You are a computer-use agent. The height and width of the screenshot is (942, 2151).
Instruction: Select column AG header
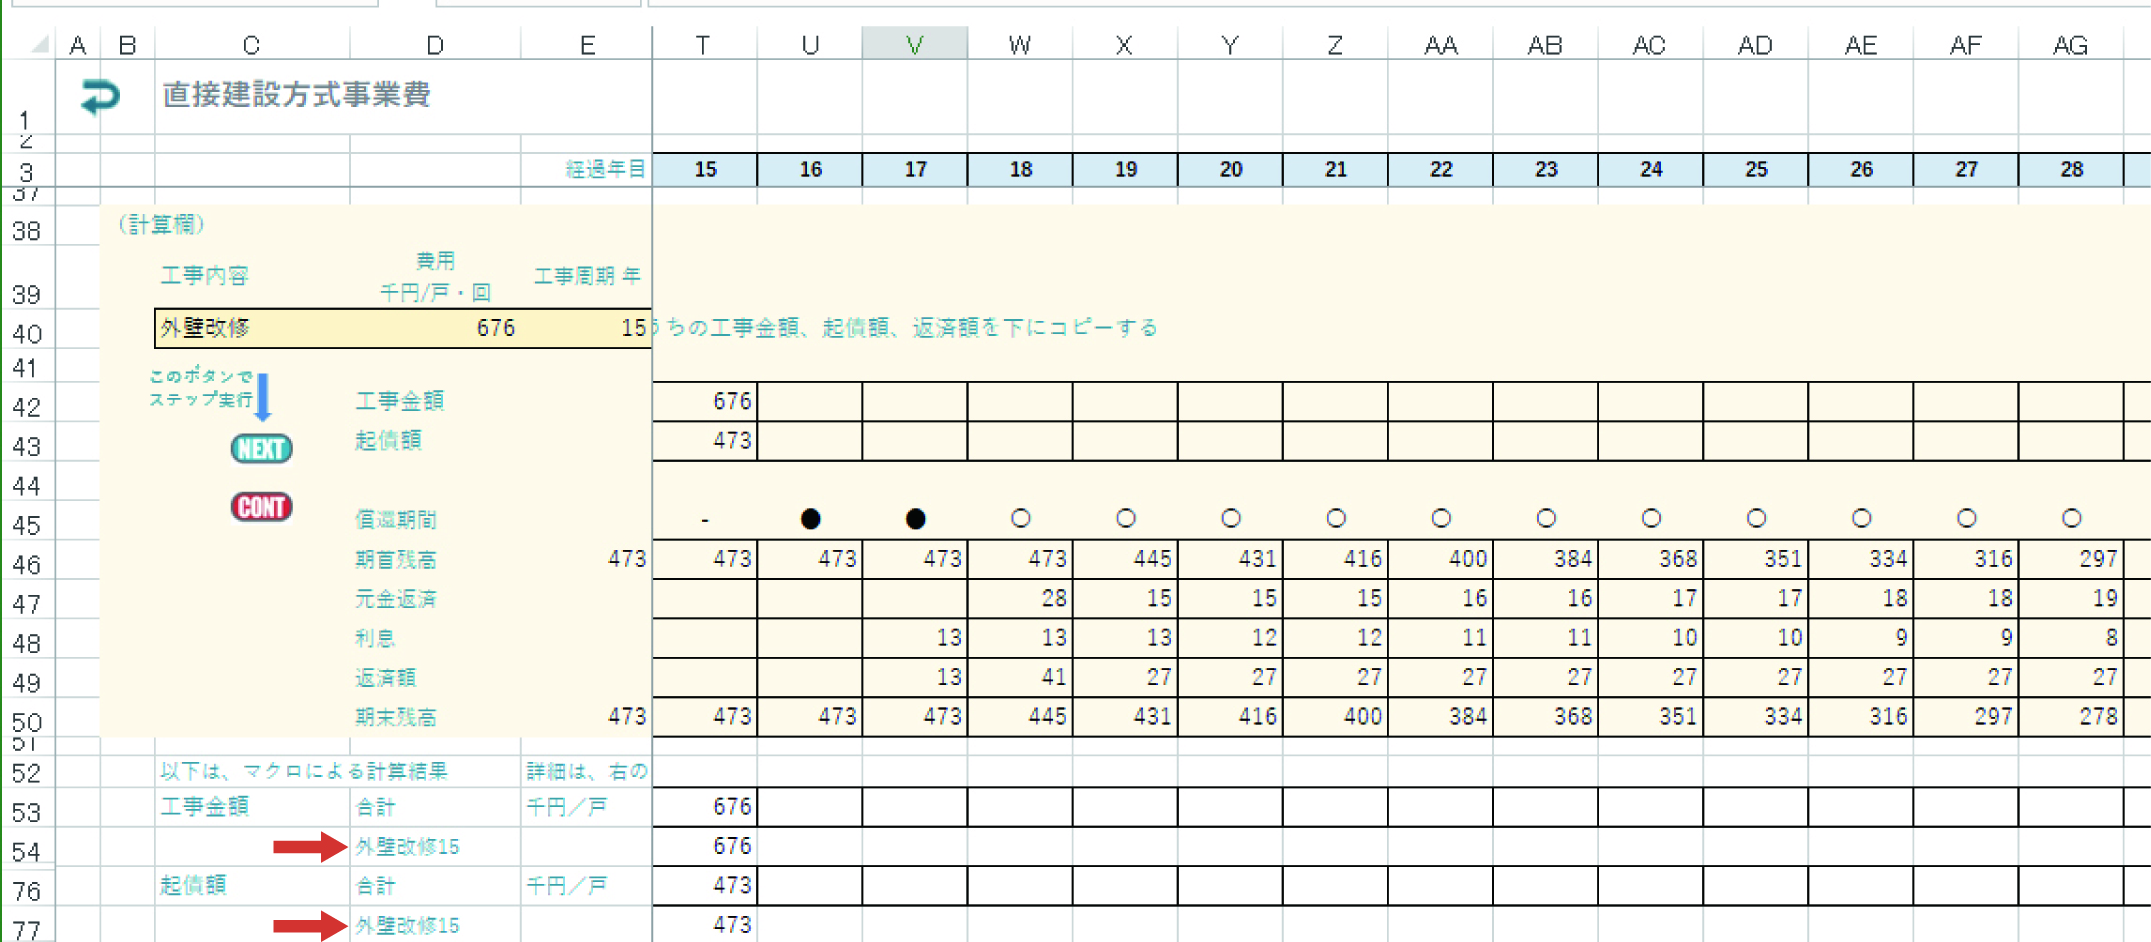2070,45
